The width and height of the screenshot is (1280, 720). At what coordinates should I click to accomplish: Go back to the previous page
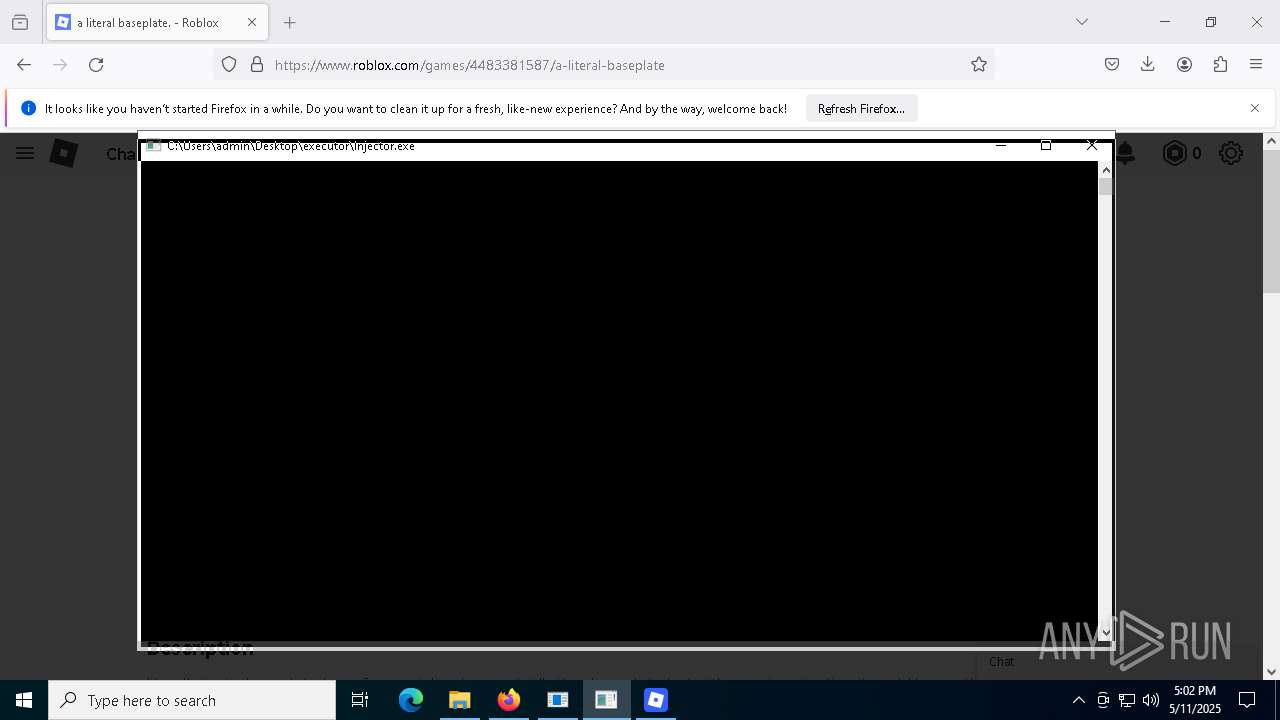click(x=24, y=64)
